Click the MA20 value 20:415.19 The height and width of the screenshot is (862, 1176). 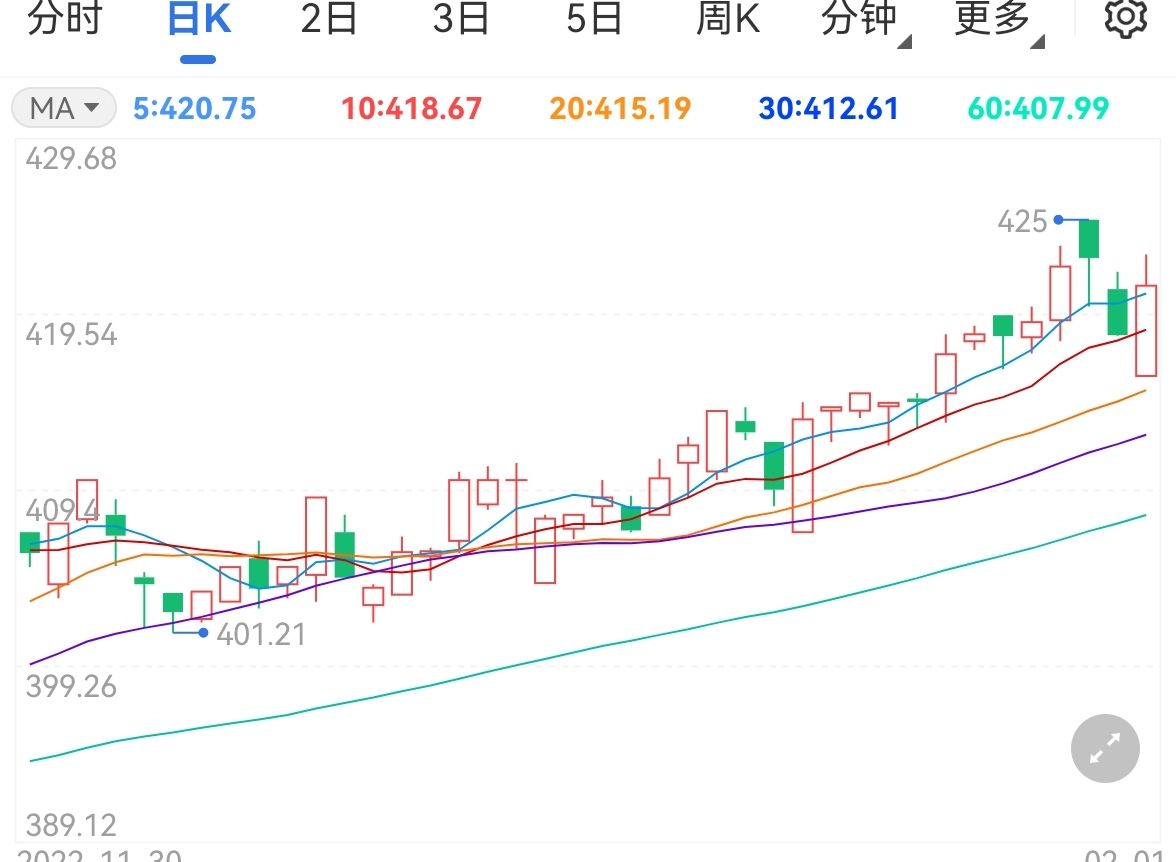[620, 109]
